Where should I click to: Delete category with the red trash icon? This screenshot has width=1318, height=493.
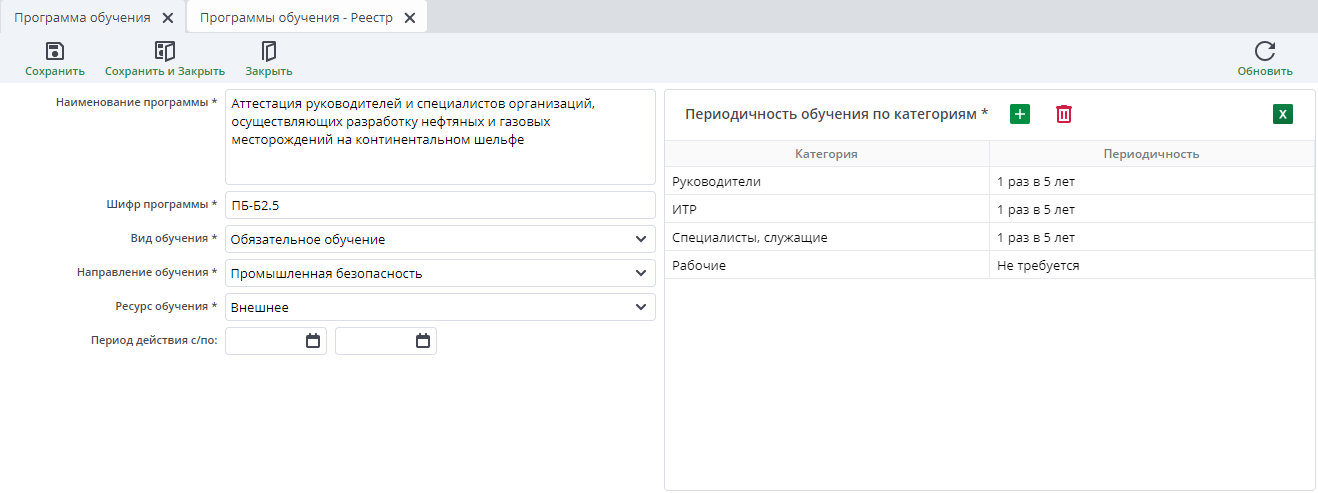[x=1064, y=114]
